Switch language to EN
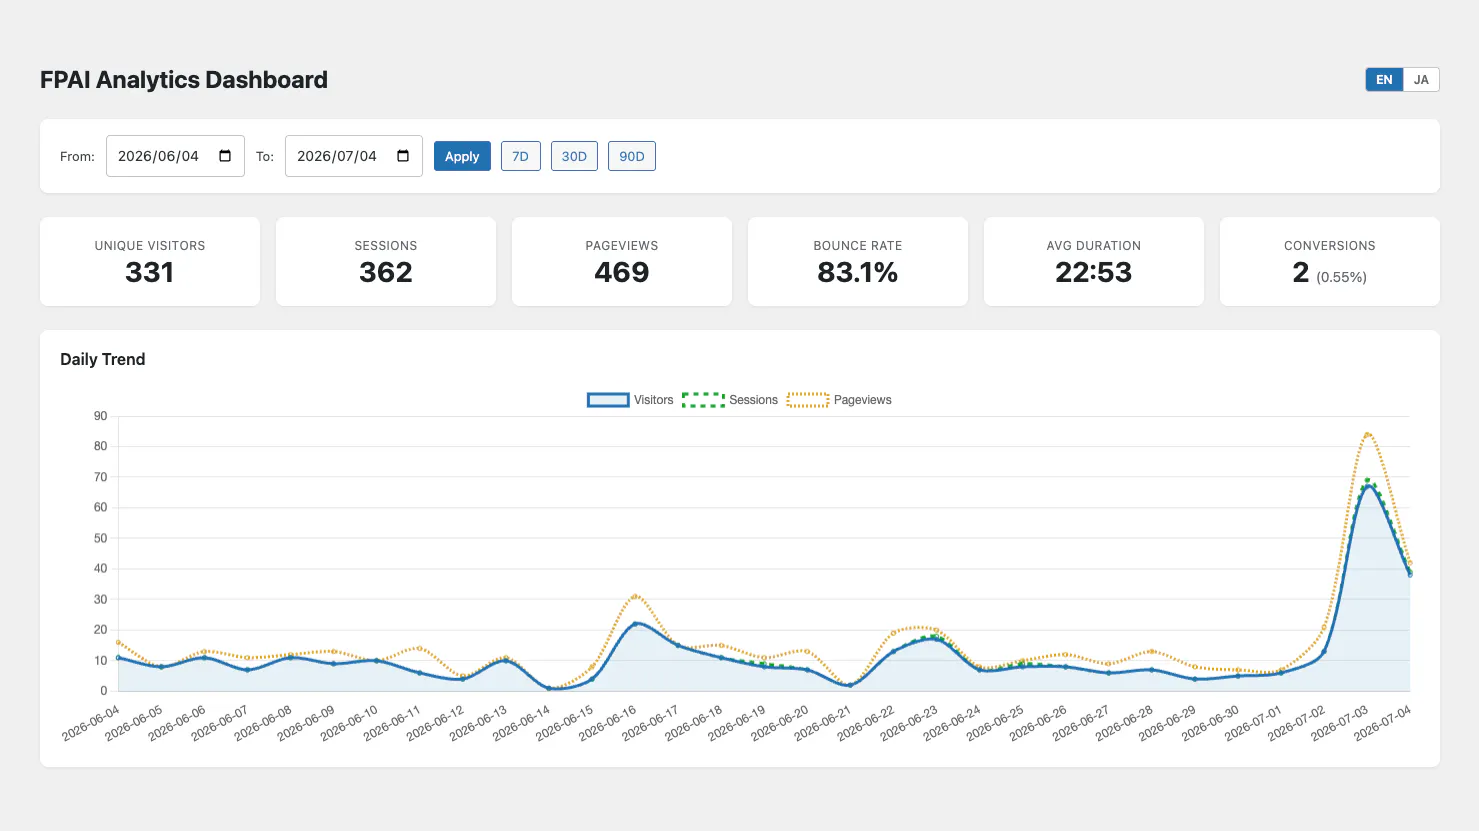1479x831 pixels. click(x=1384, y=80)
